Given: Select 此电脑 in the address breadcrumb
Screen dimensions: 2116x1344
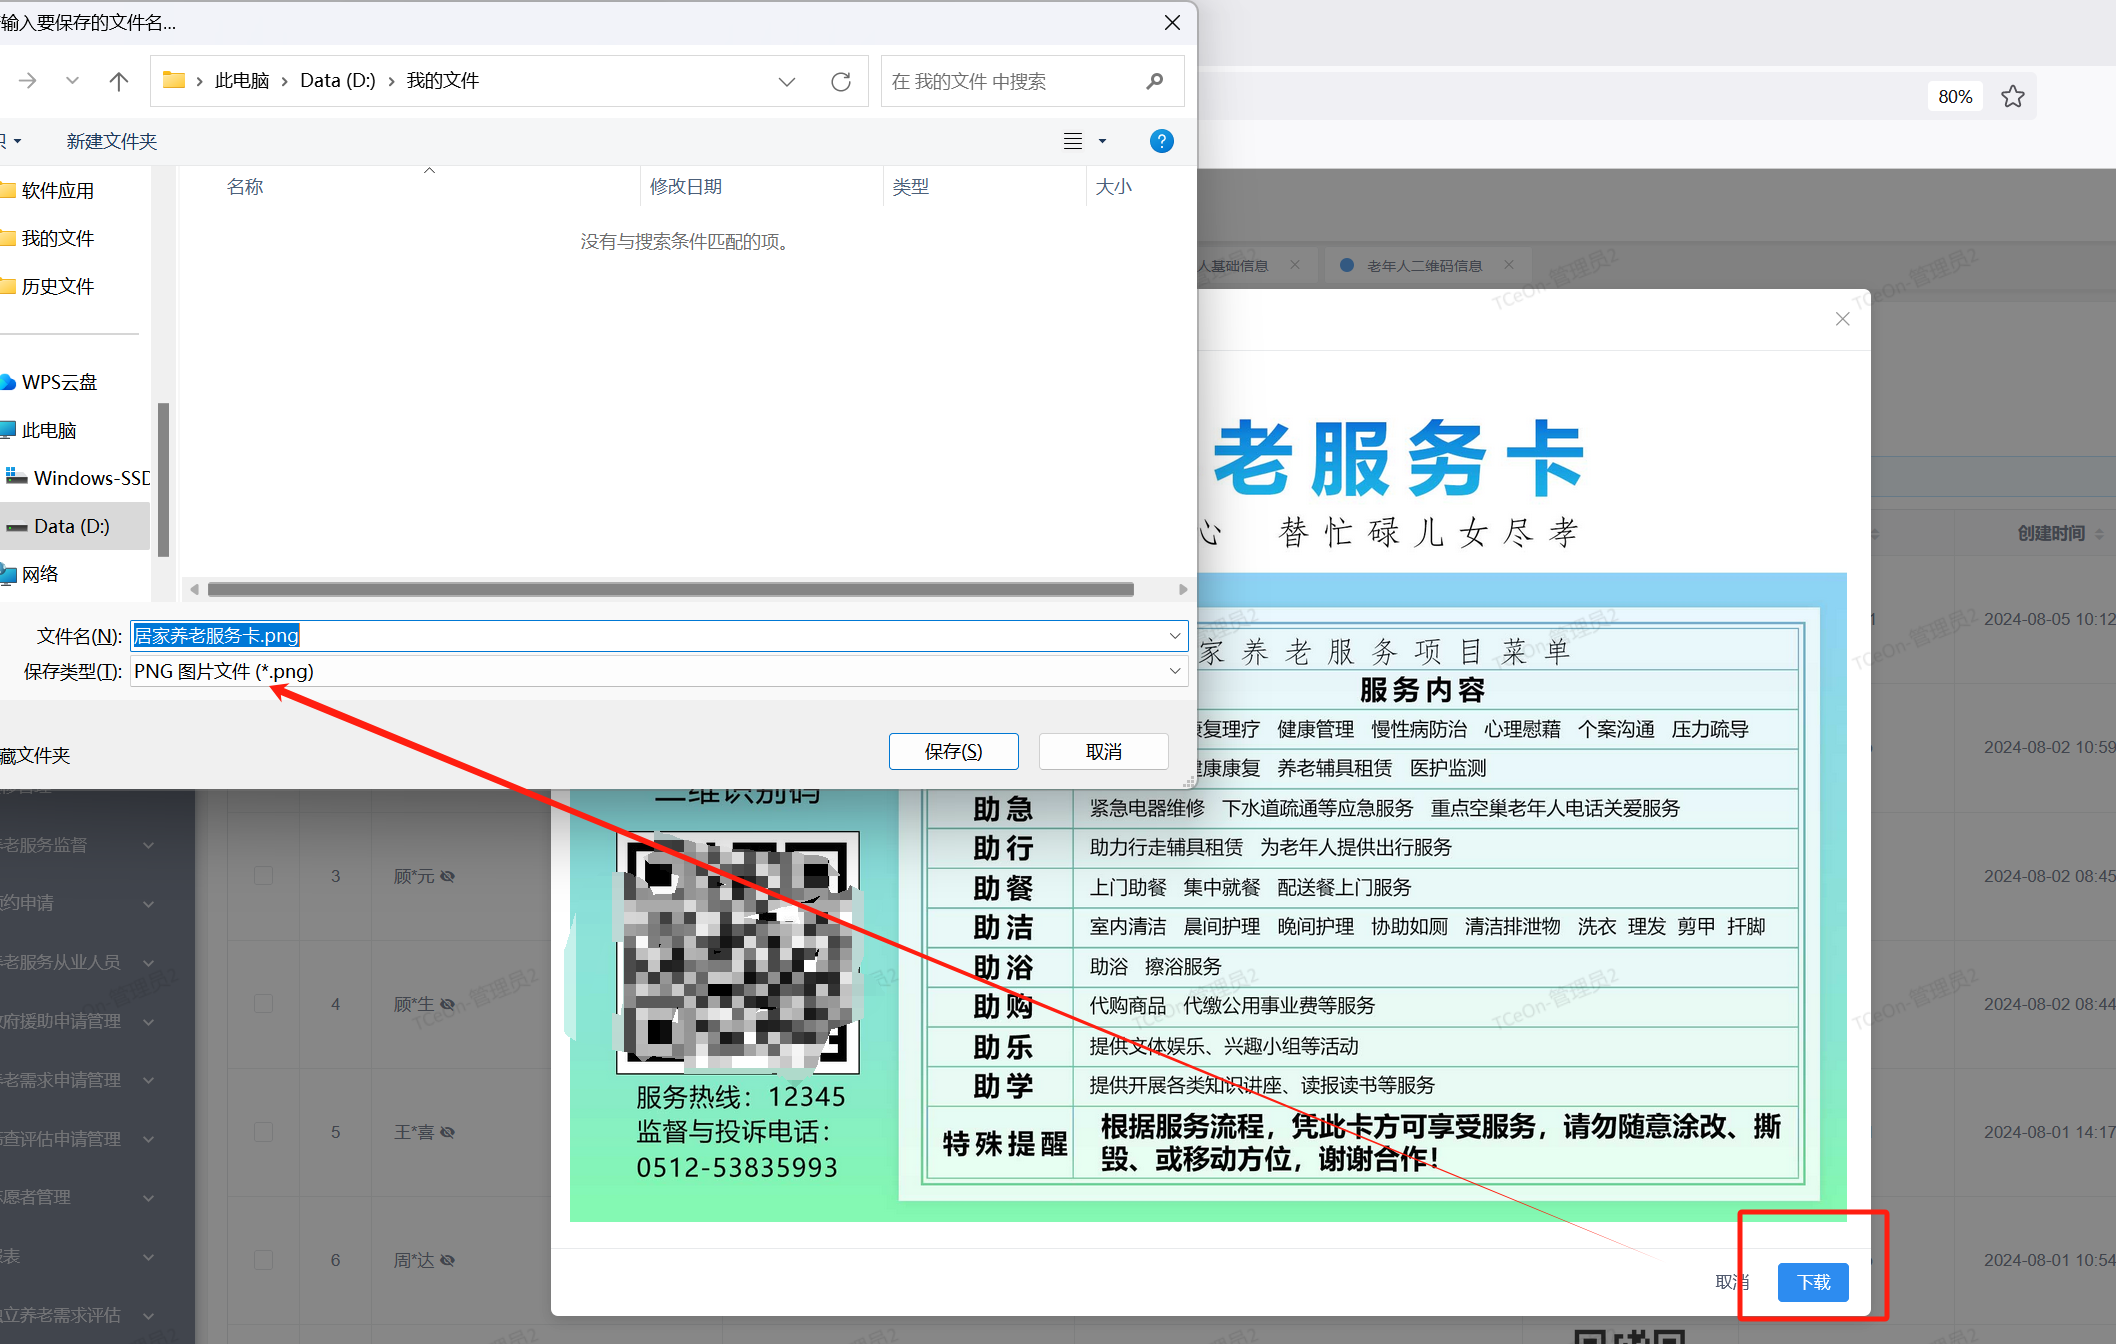Looking at the screenshot, I should pyautogui.click(x=242, y=81).
